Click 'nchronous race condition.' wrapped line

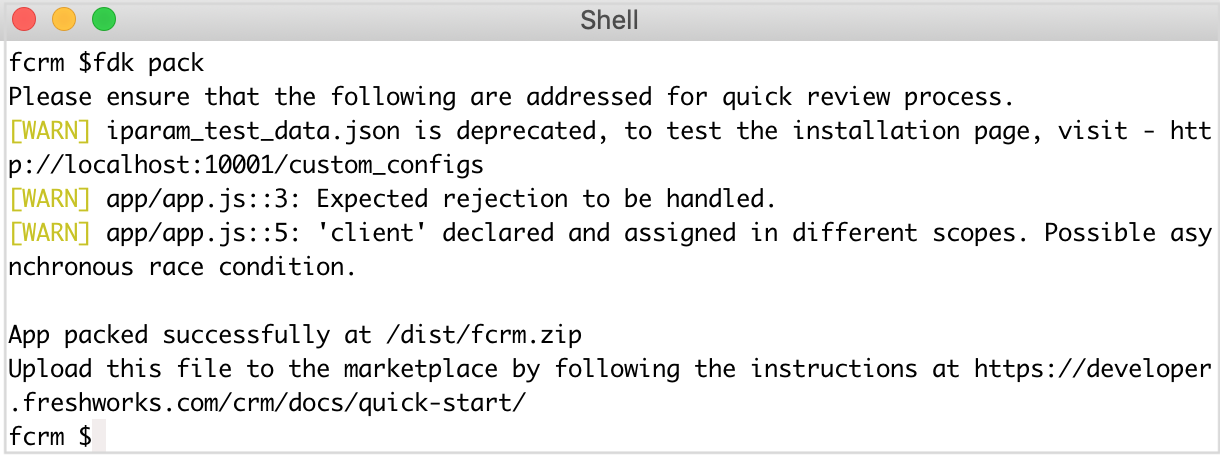pos(183,268)
